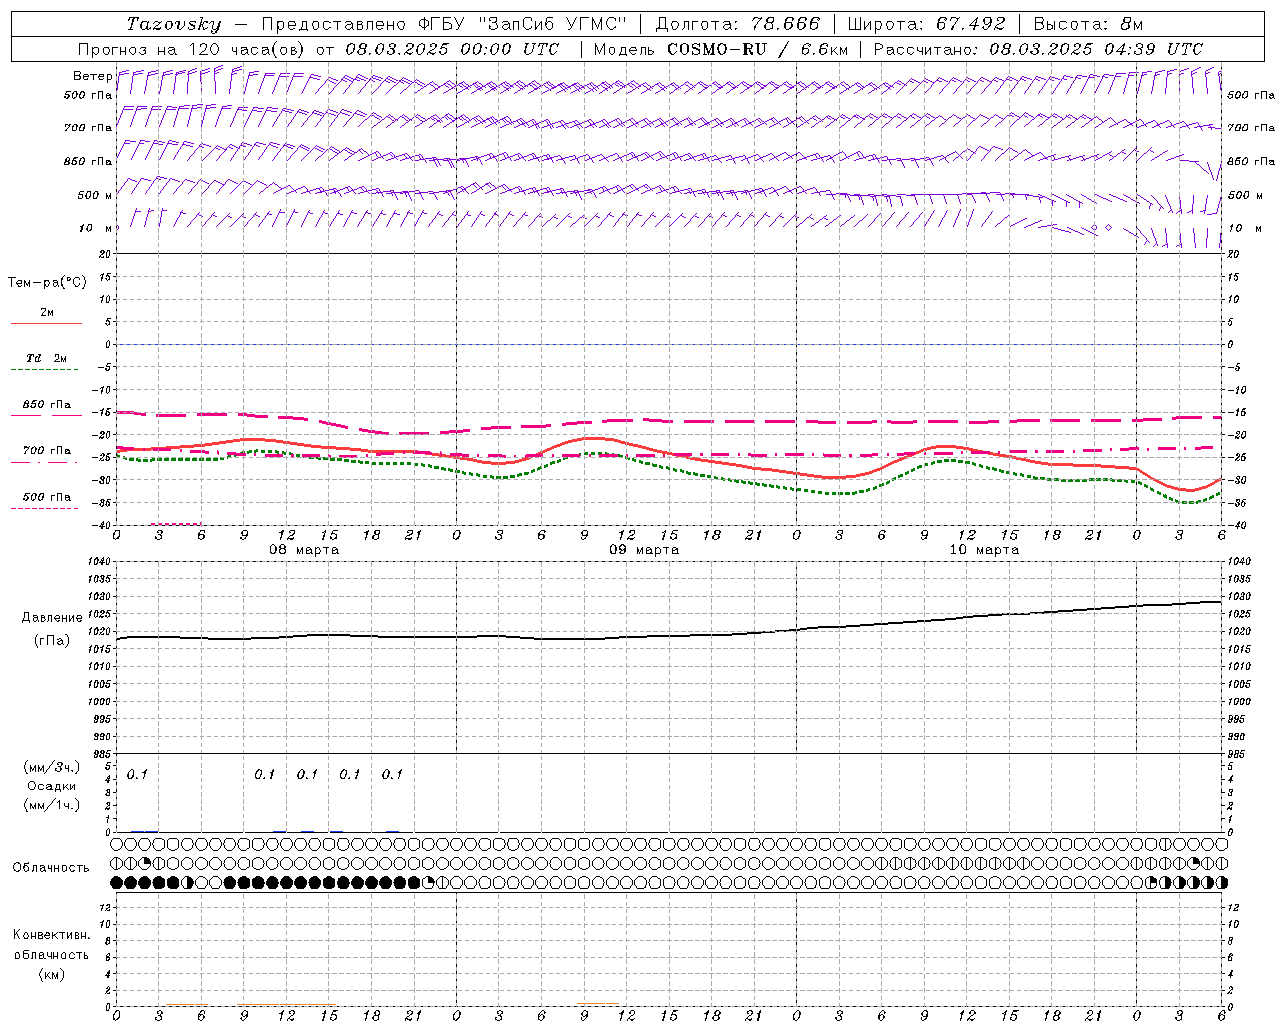
Task: Click the date label "08 марта"
Action: [305, 550]
